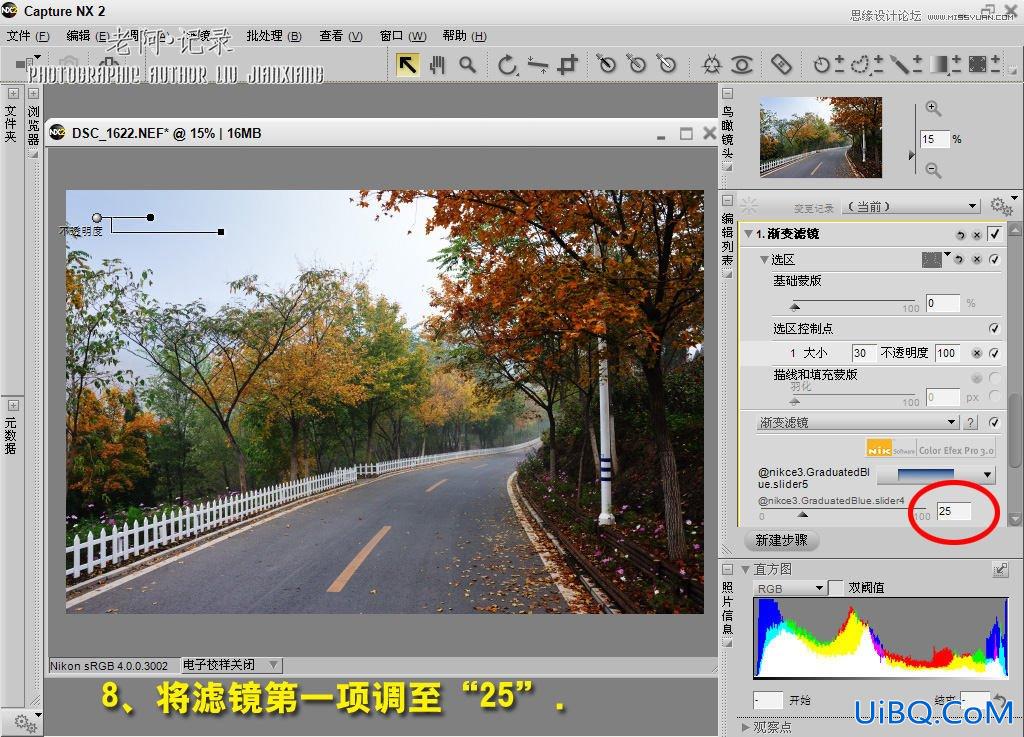Image resolution: width=1024 pixels, height=737 pixels.
Task: Collapse the 选区 section triangle
Action: pos(763,260)
